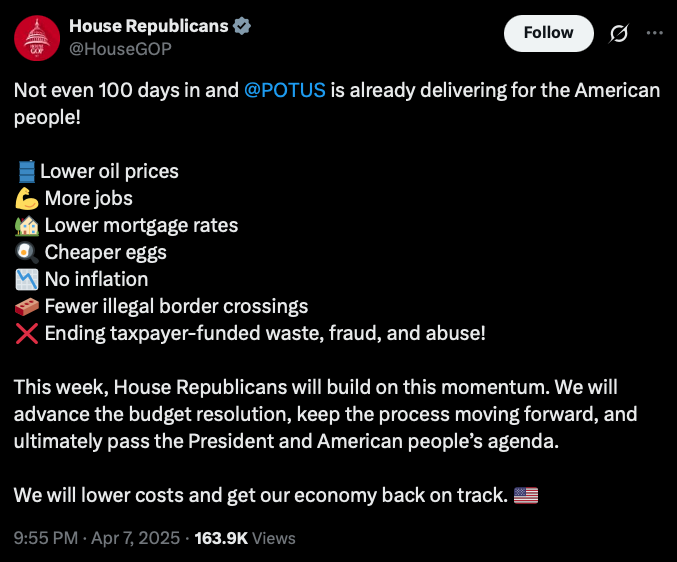Click the house emoji by mortgage rates
Screen dimensions: 677x562
pos(25,225)
